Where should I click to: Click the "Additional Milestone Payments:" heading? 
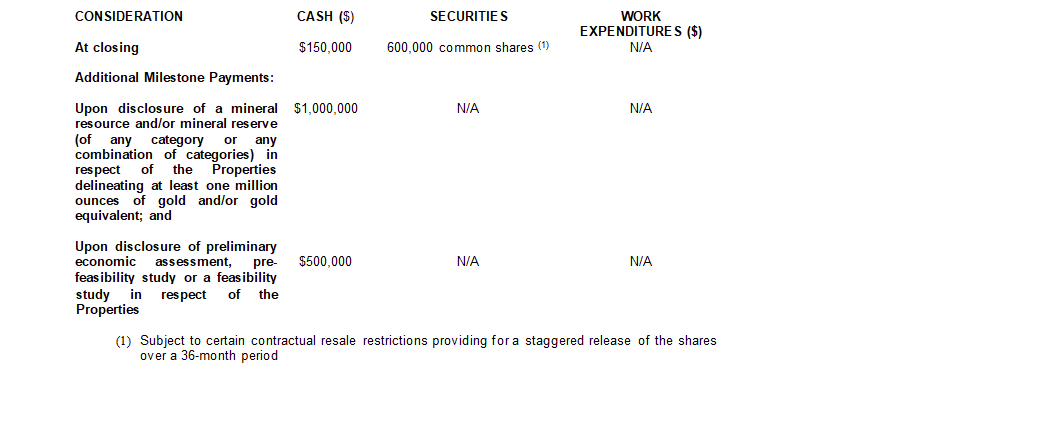(175, 78)
